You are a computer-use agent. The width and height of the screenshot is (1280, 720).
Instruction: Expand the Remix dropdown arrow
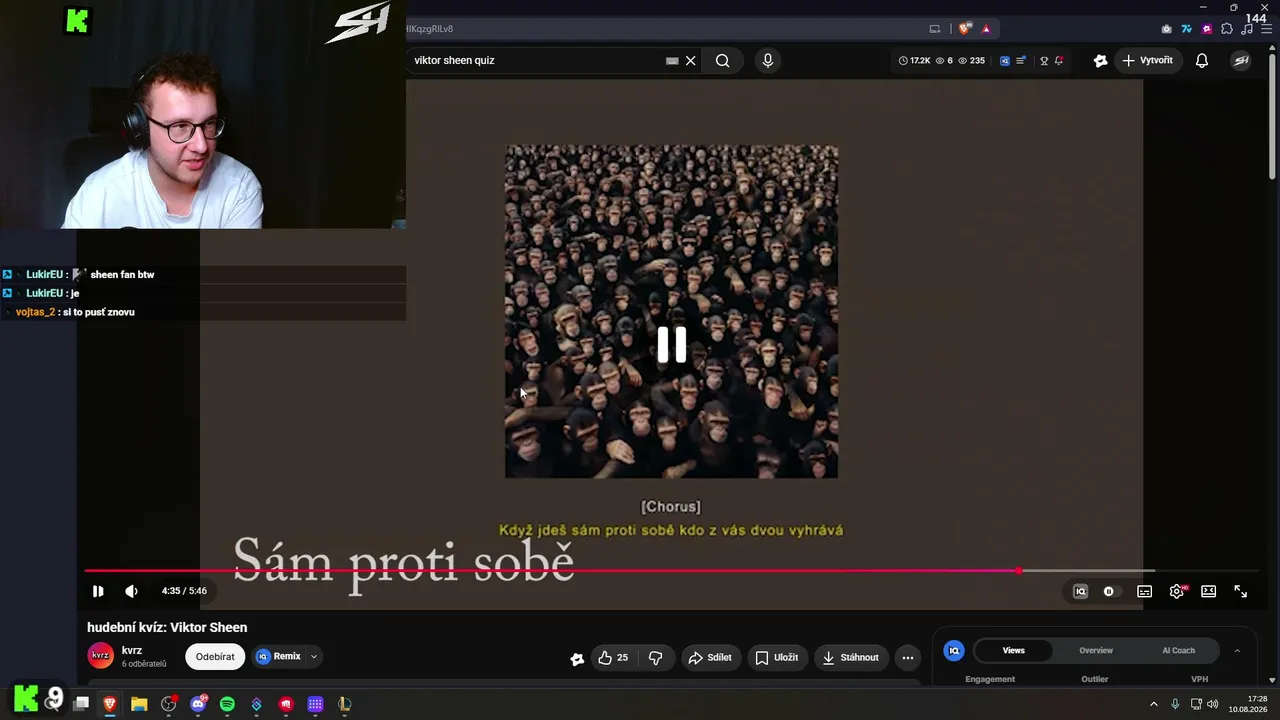click(314, 657)
